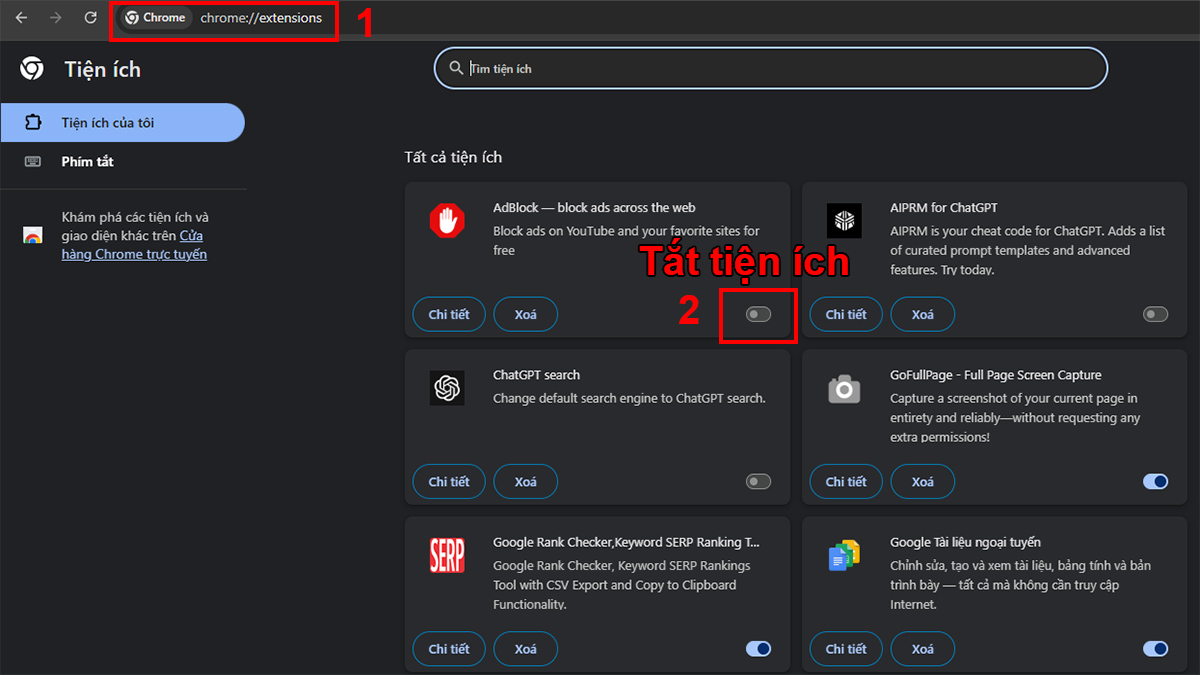Click the GoFullPage camera icon
The height and width of the screenshot is (675, 1200).
click(844, 388)
